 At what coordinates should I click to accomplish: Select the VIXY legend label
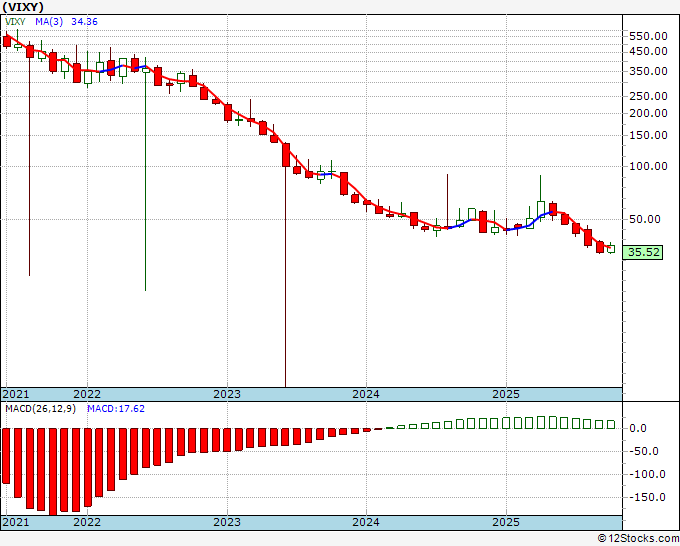pos(15,21)
